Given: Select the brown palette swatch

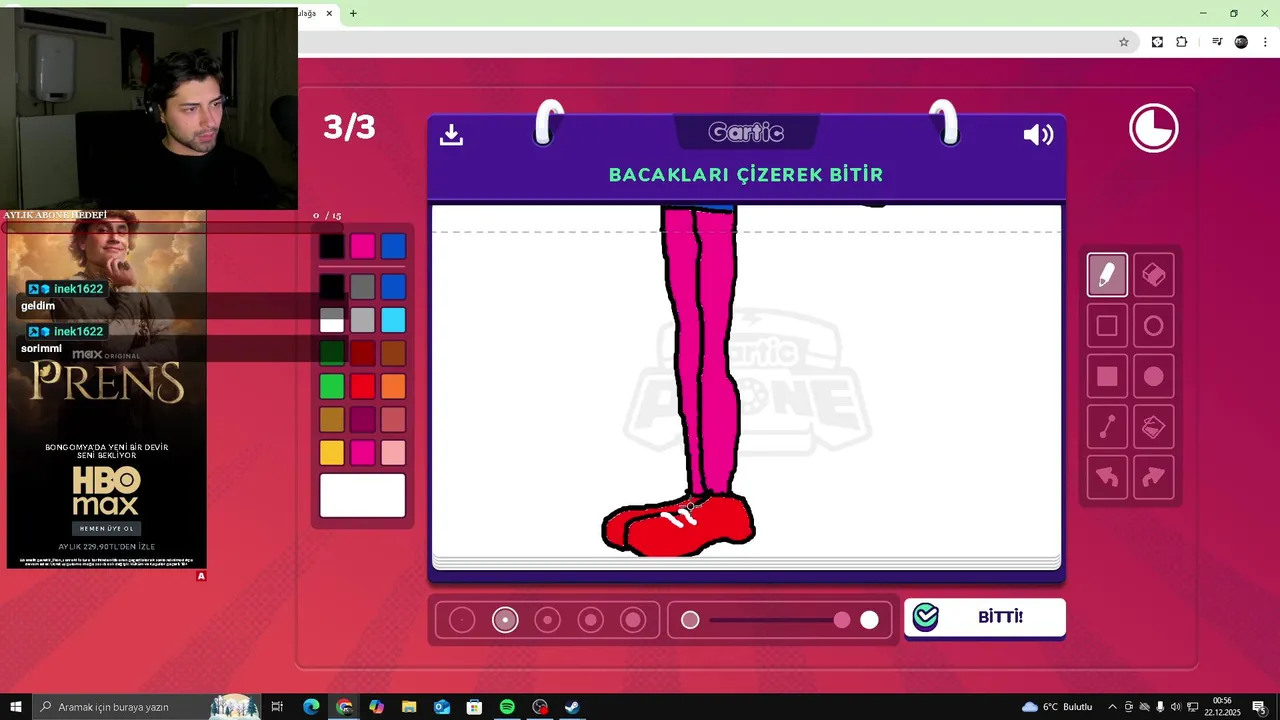Looking at the screenshot, I should [393, 353].
